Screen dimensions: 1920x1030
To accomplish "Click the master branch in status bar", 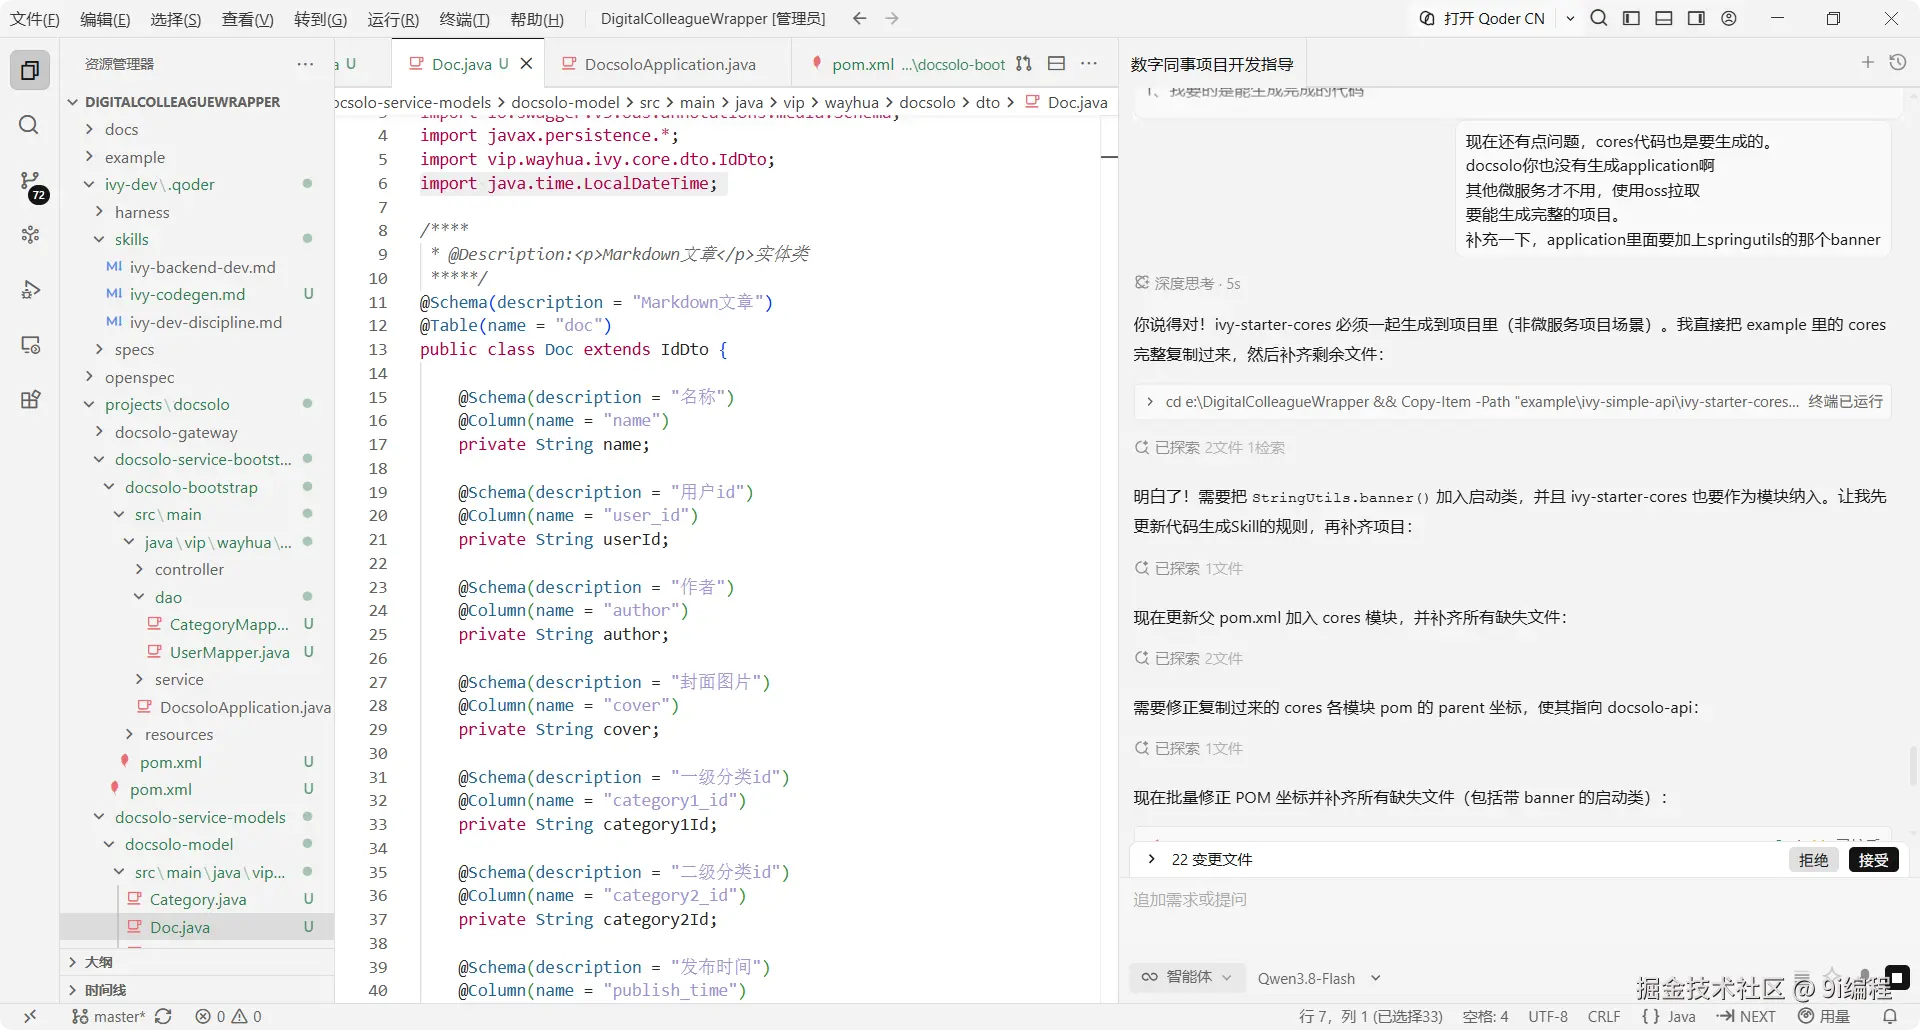I will click(109, 1016).
